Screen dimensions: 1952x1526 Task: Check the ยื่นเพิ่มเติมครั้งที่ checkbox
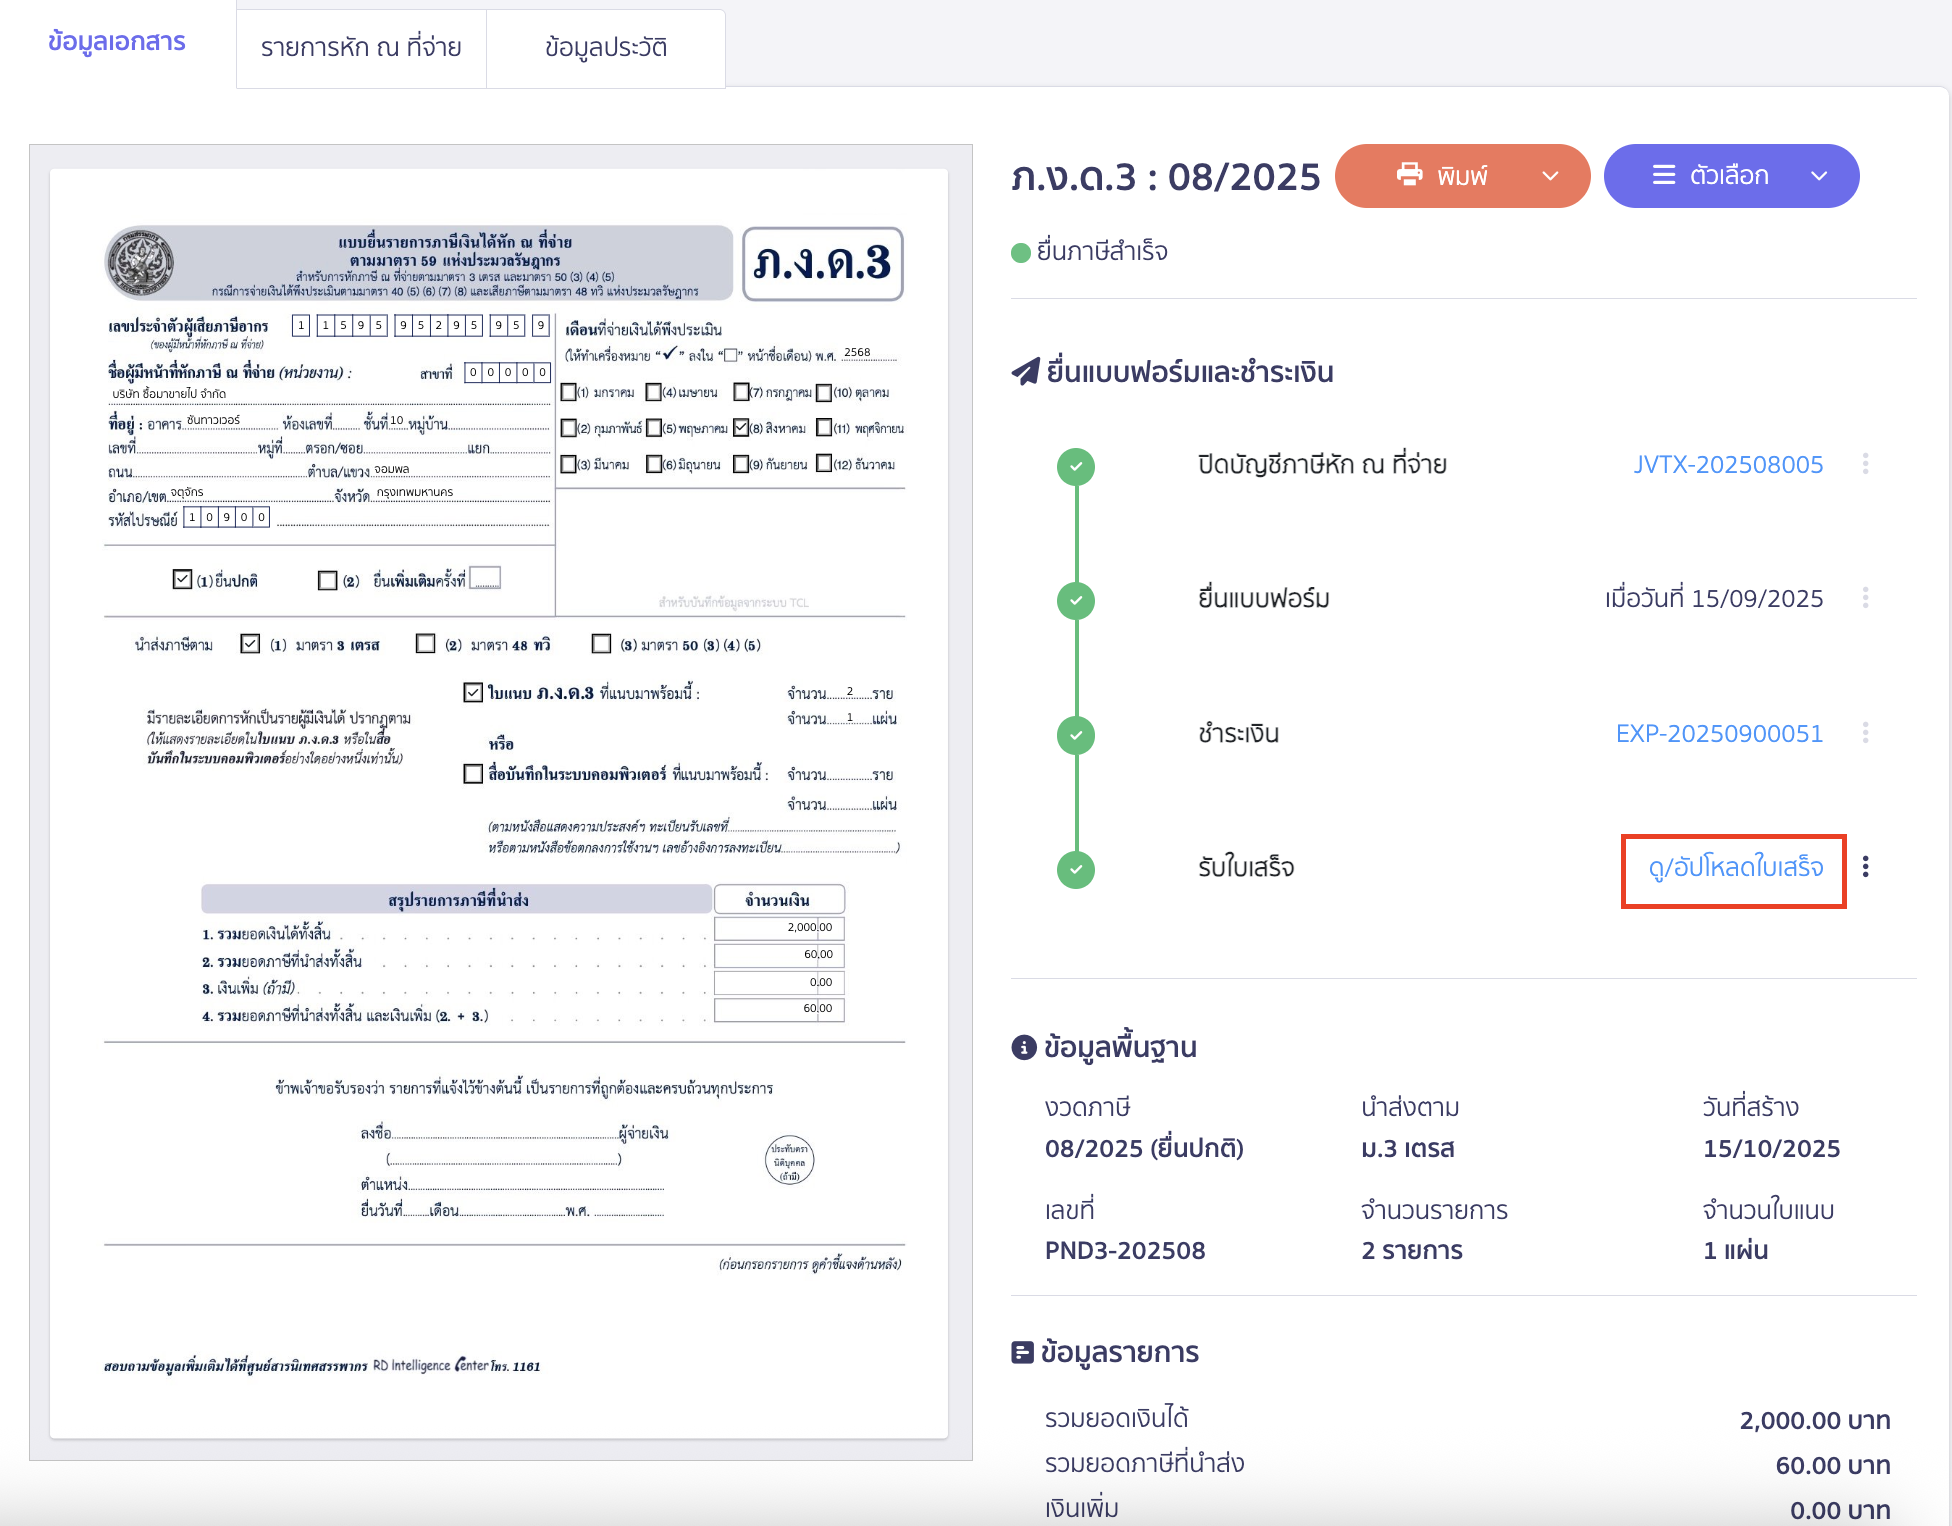coord(327,580)
